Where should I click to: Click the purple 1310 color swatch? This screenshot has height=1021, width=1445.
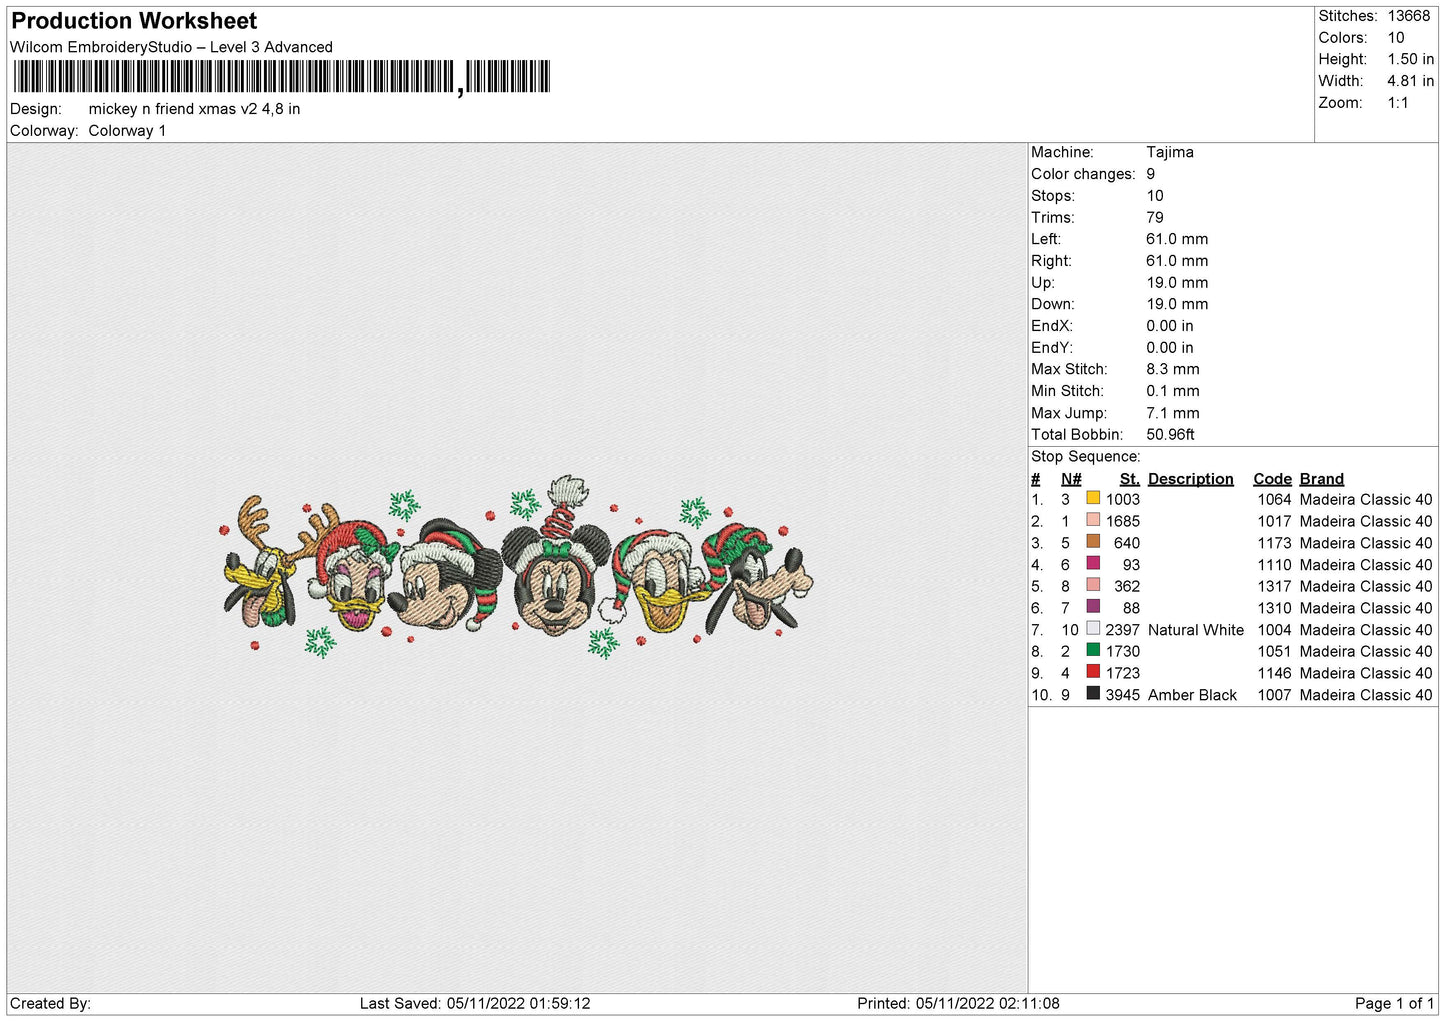pos(1093,607)
